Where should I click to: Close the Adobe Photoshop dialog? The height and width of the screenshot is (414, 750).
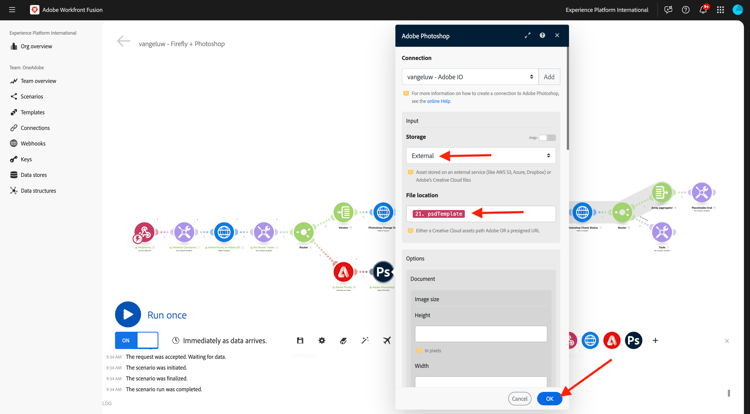[557, 35]
